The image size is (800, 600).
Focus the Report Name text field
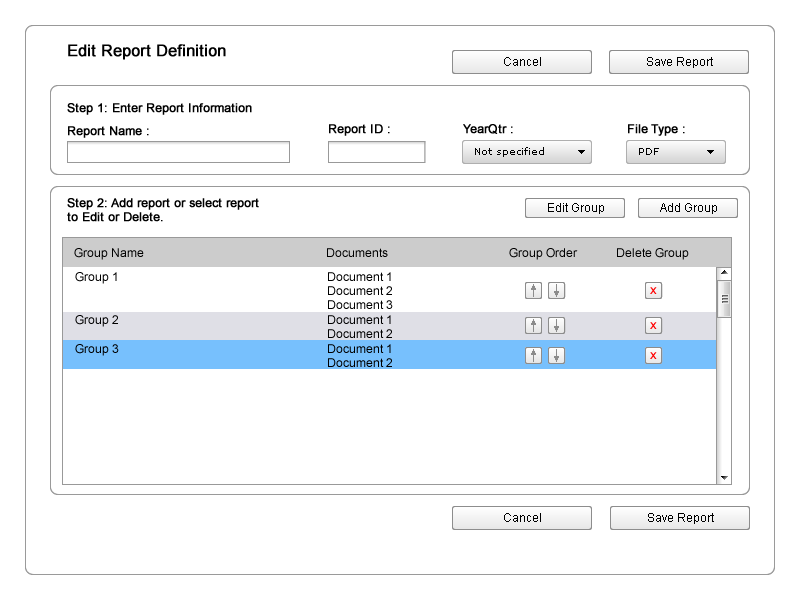pyautogui.click(x=178, y=152)
